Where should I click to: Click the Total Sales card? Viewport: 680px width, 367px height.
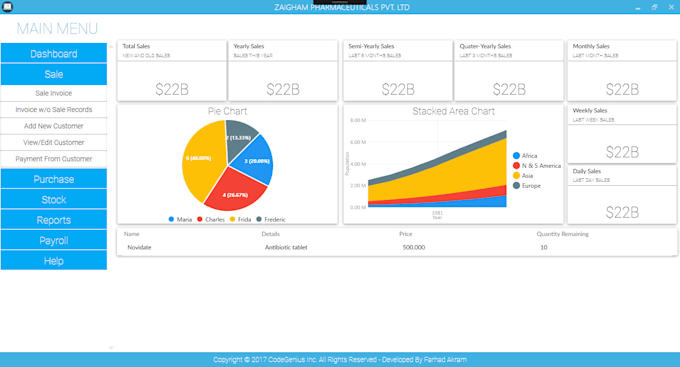172,71
